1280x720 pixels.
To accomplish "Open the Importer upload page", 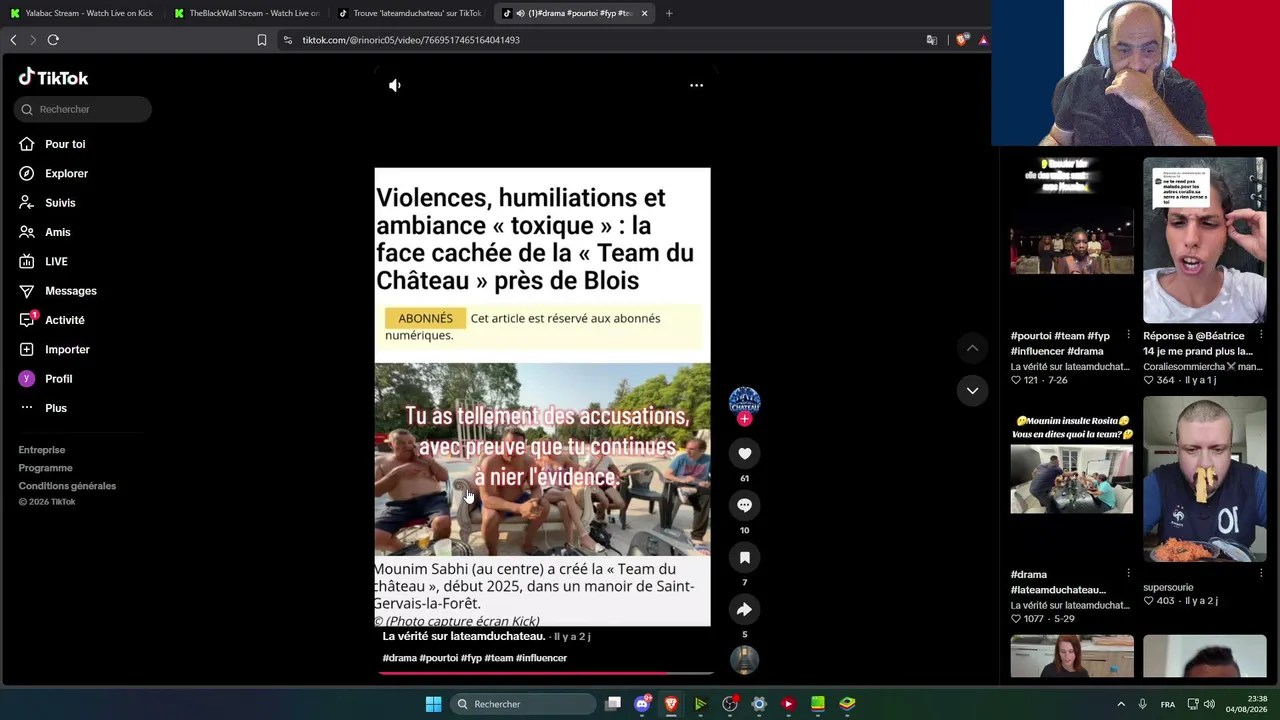I will [67, 349].
